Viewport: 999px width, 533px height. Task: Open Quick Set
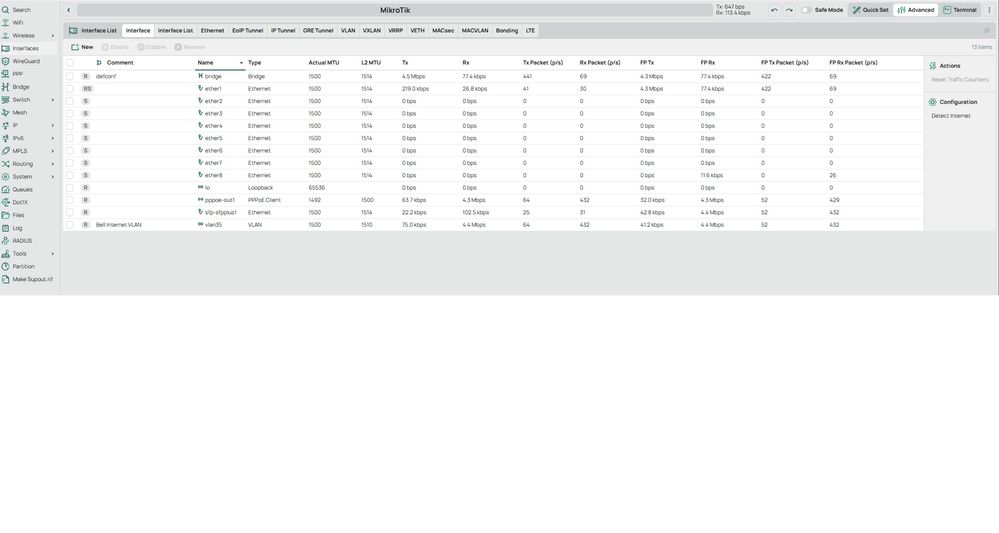tap(870, 10)
